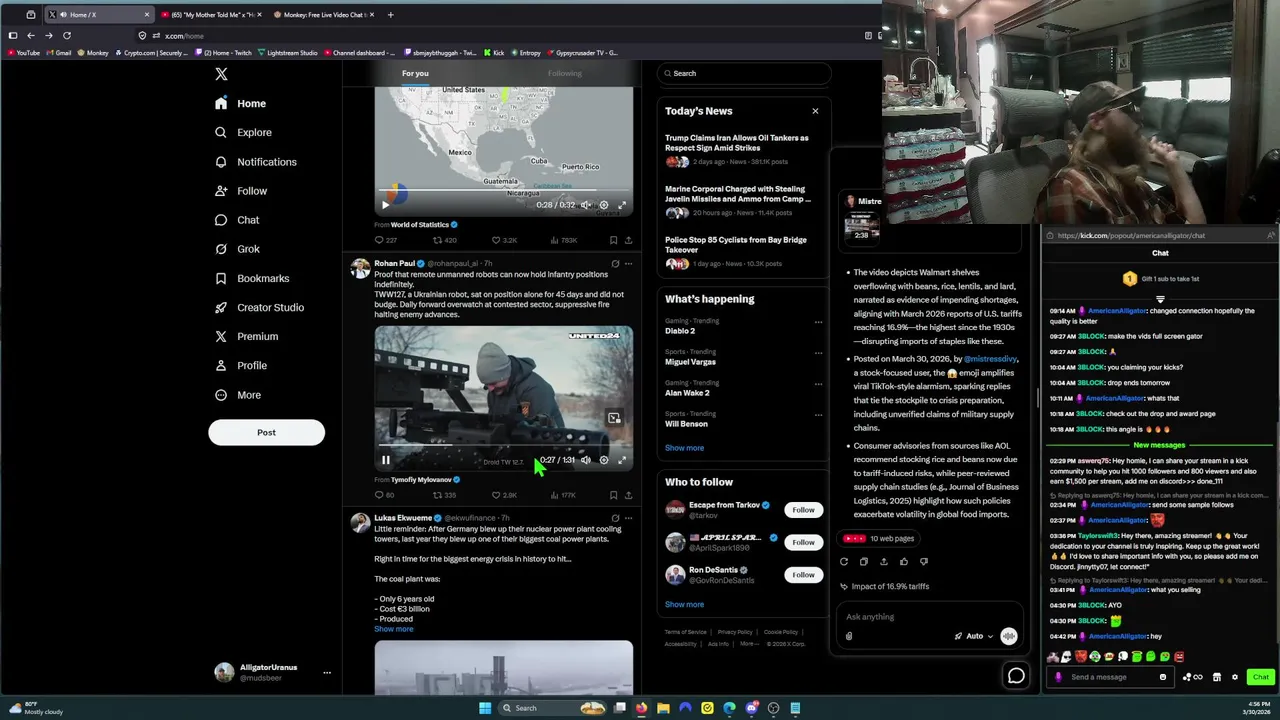Bookmark the World of Statistics post

[613, 240]
